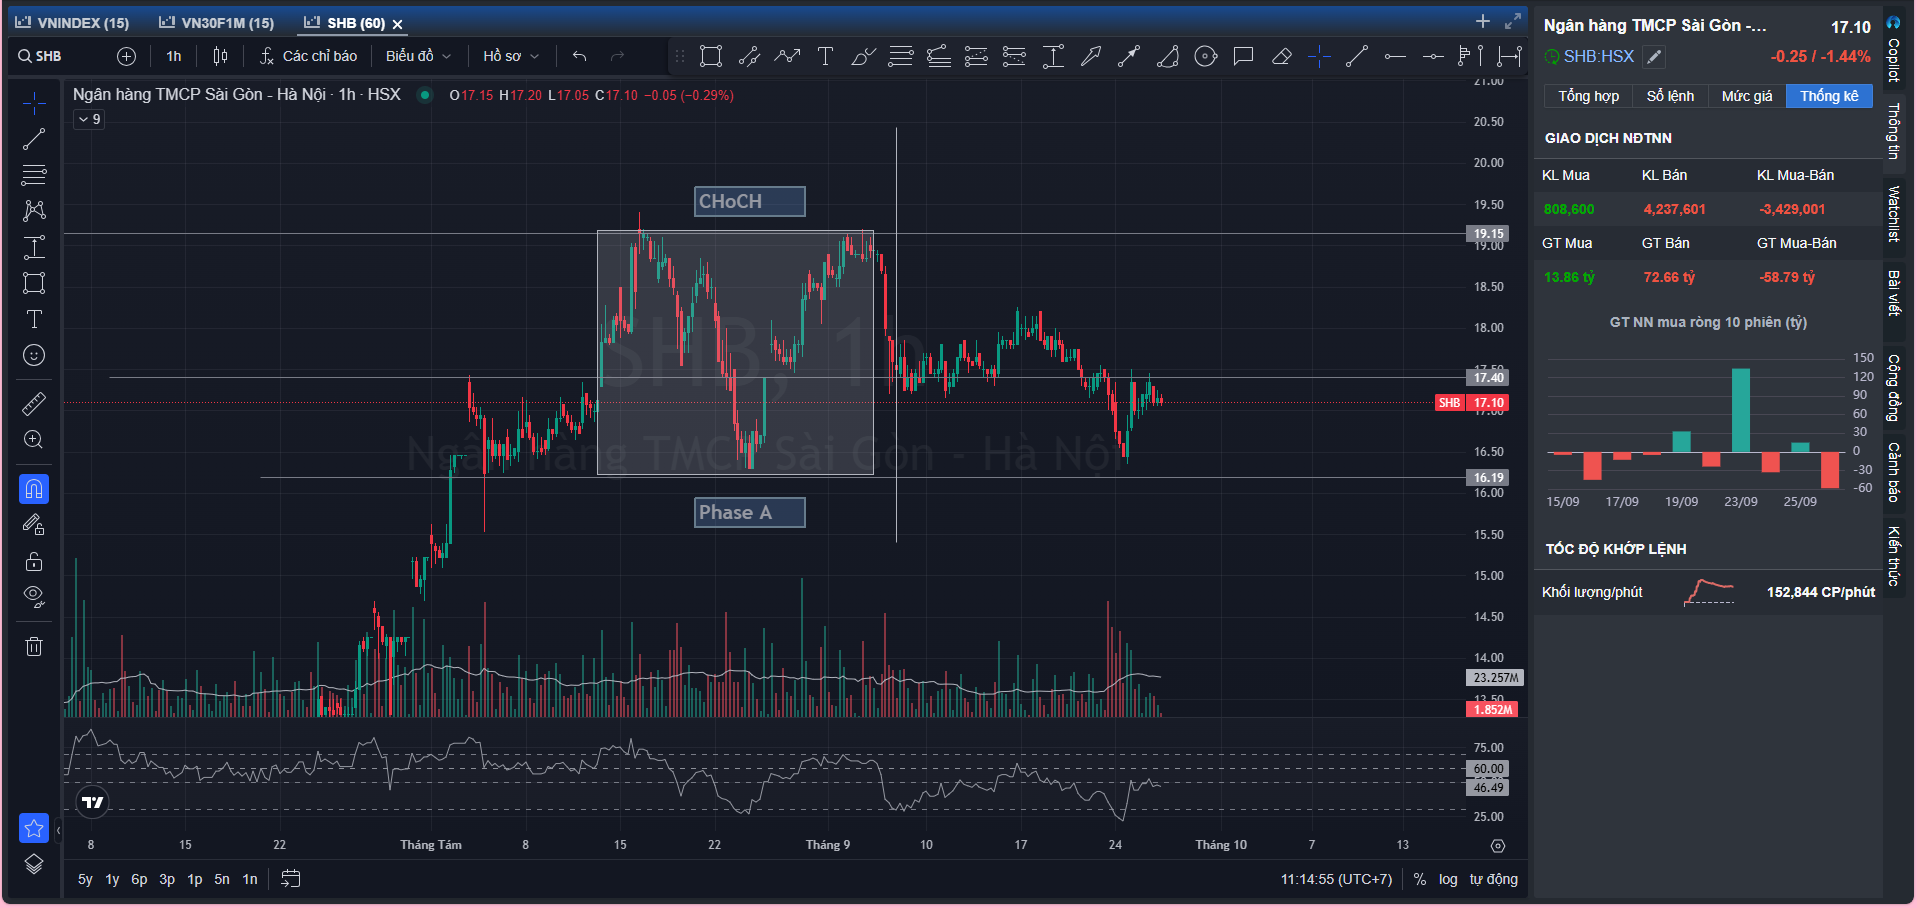Image resolution: width=1917 pixels, height=908 pixels.
Task: Toggle percent scale mode
Action: (1419, 879)
